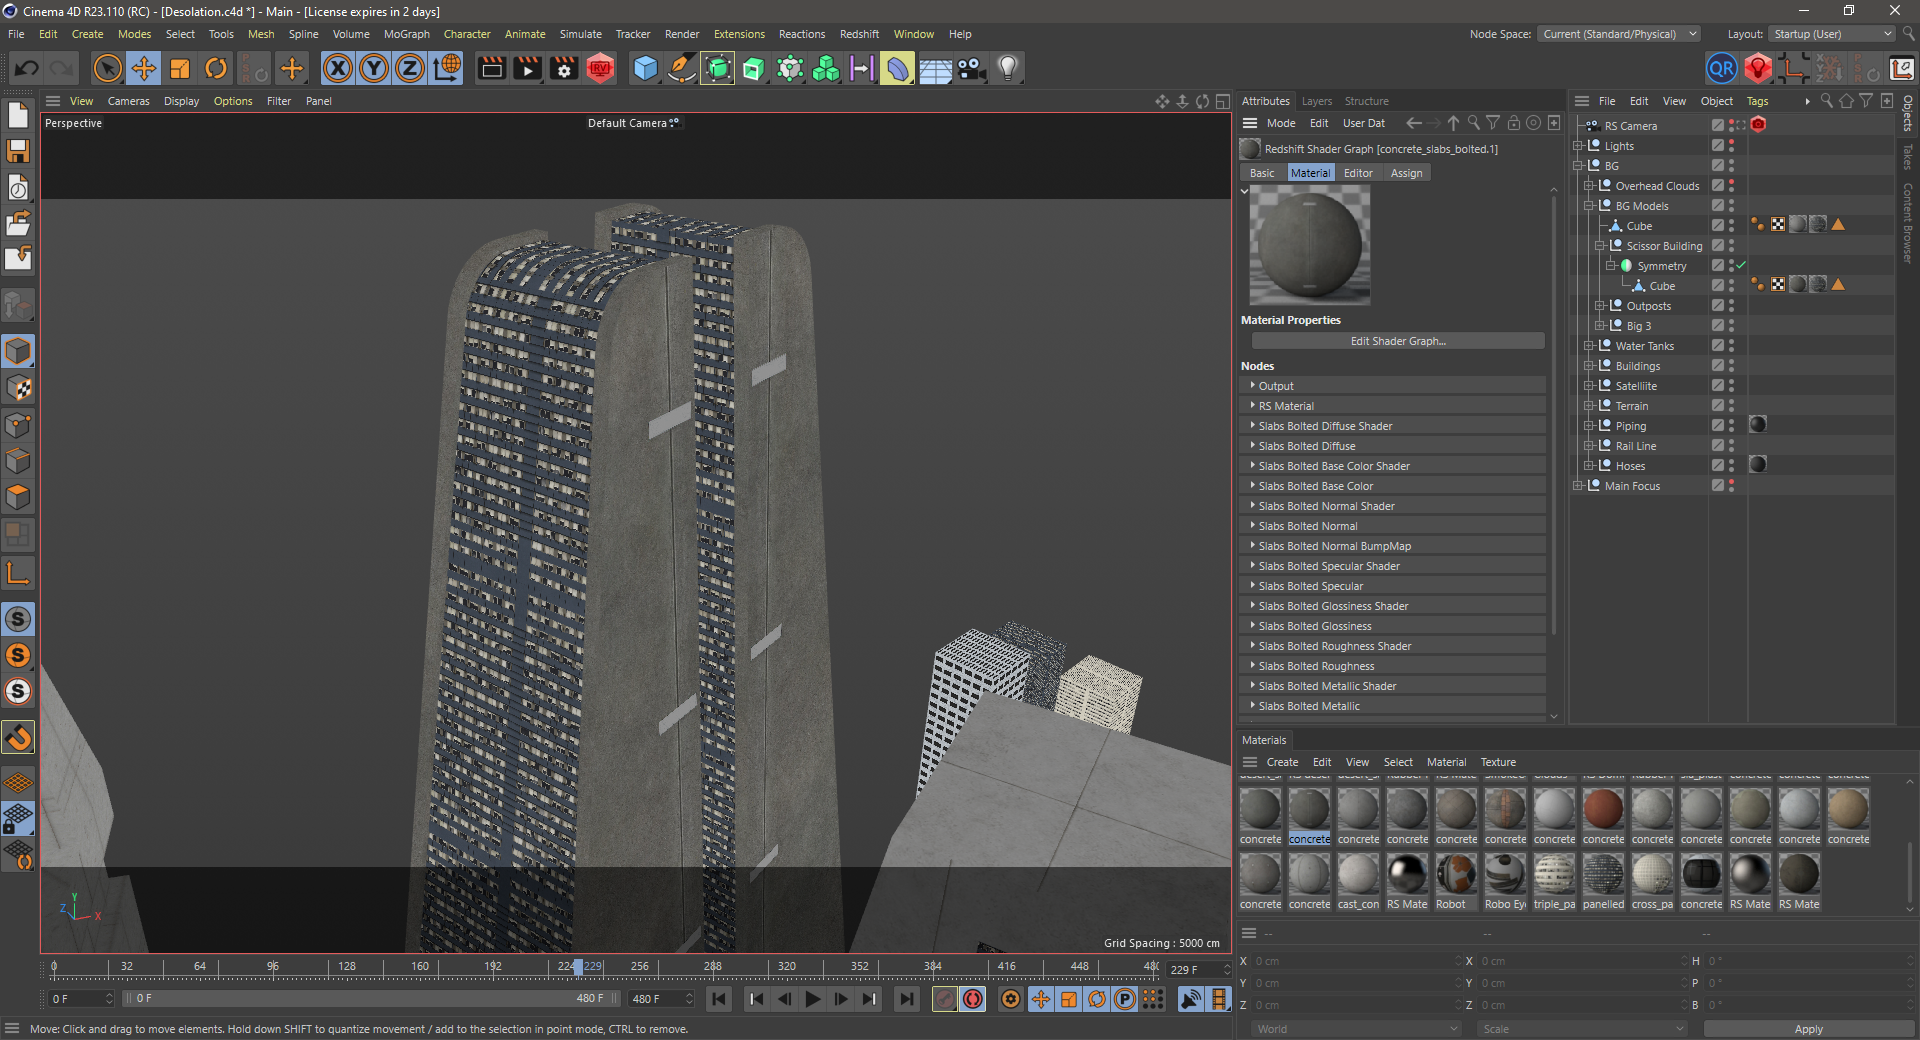Add a Camera object from toolbar
Viewport: 1920px width, 1040px height.
tap(971, 68)
